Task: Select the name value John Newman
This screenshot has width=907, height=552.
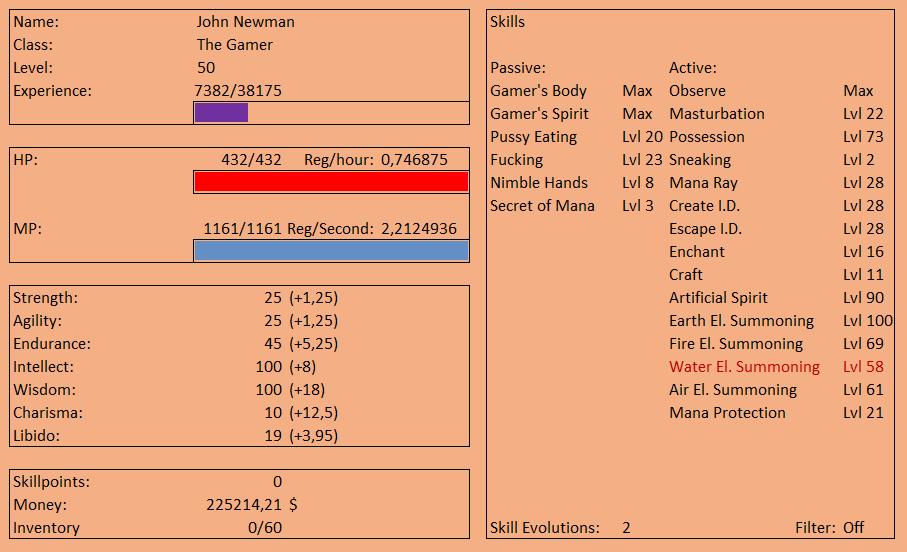Action: (x=245, y=22)
